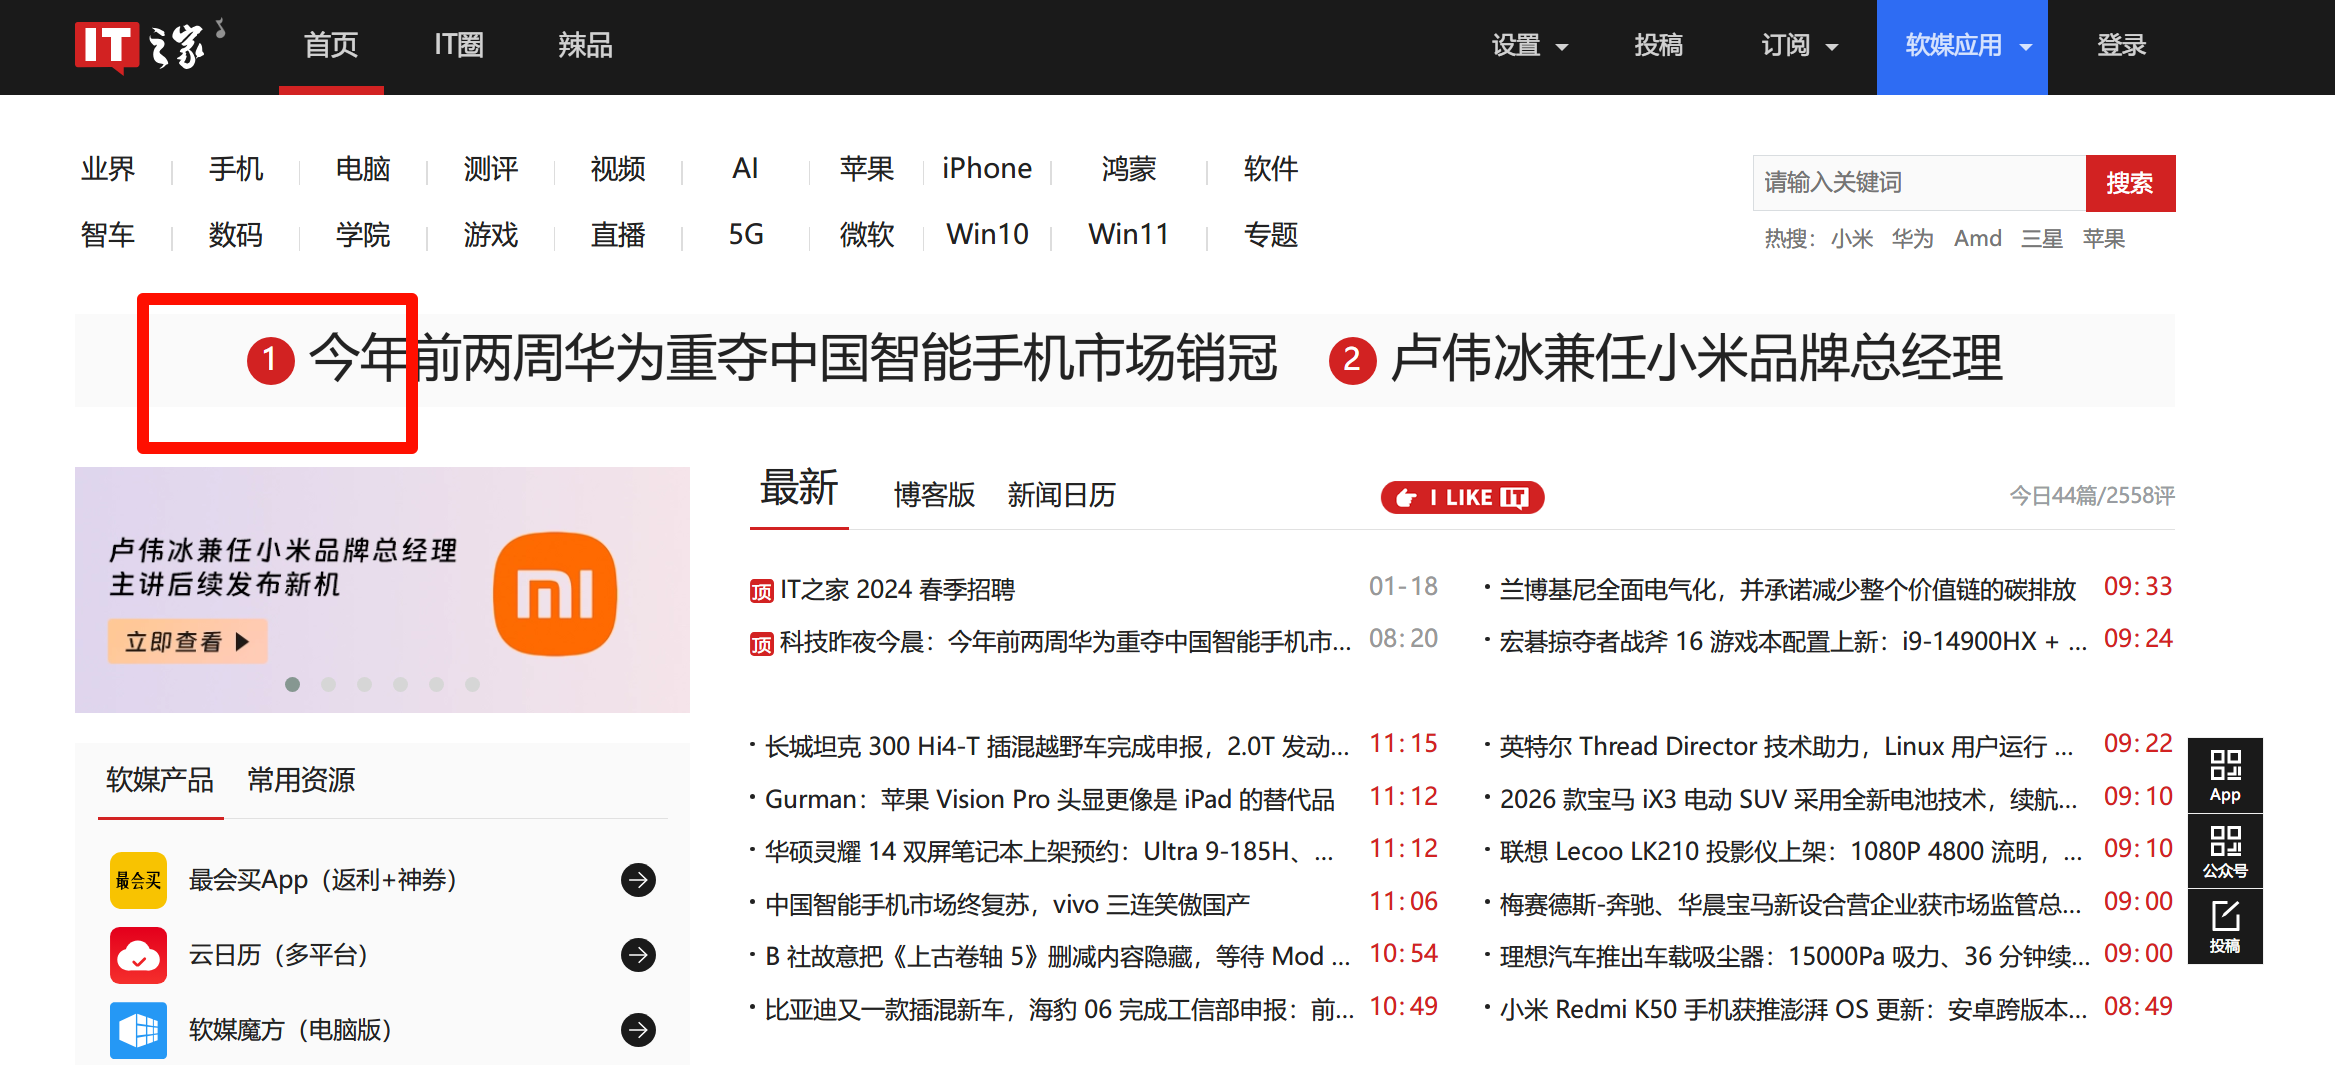Click the 登录 link
2335x1065 pixels.
pos(2121,46)
